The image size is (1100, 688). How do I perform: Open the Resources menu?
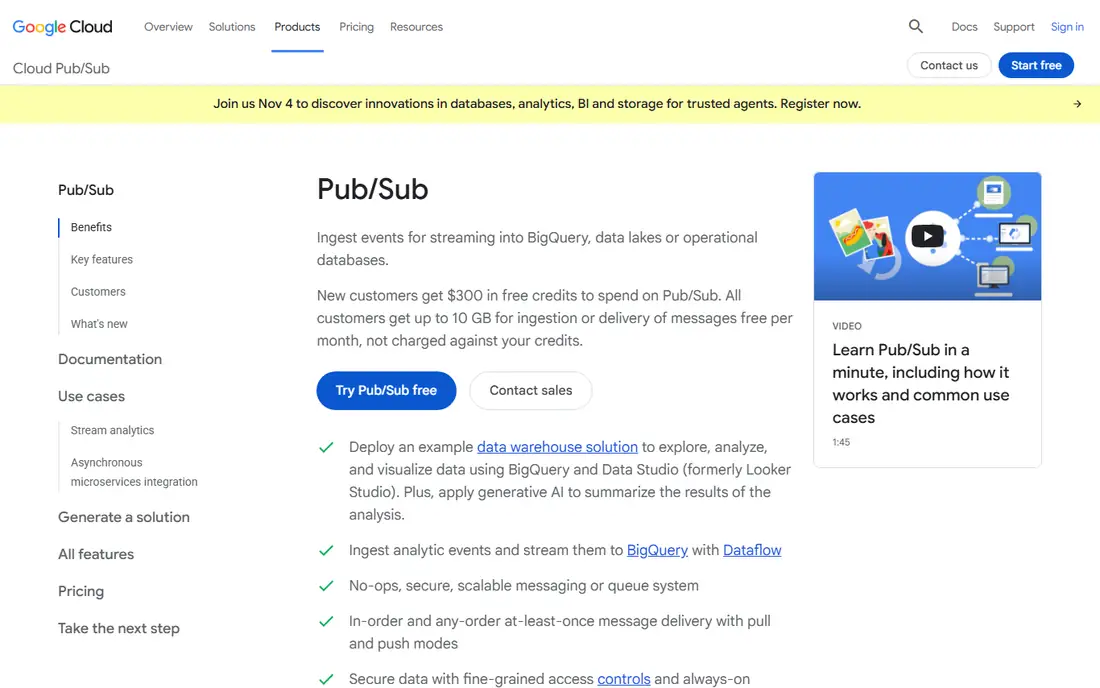click(x=416, y=27)
